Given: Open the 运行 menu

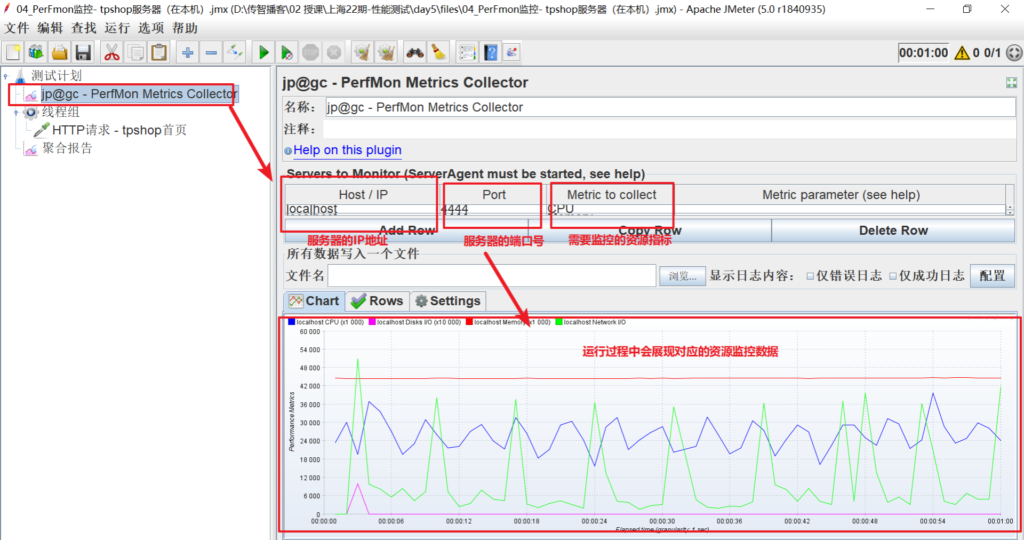Looking at the screenshot, I should [x=117, y=28].
